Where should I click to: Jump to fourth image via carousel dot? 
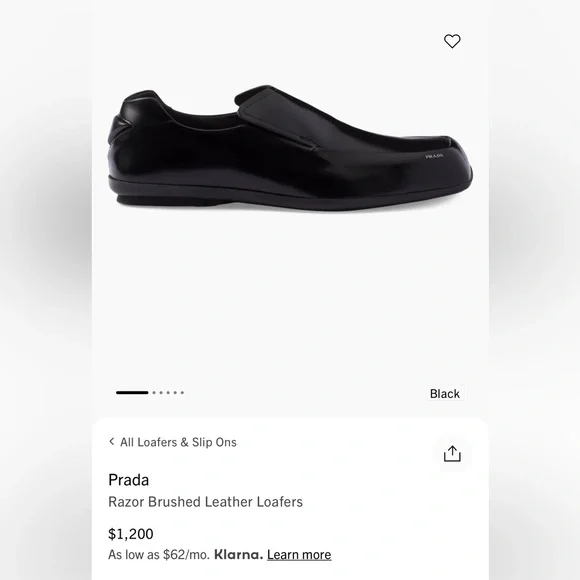click(x=168, y=392)
